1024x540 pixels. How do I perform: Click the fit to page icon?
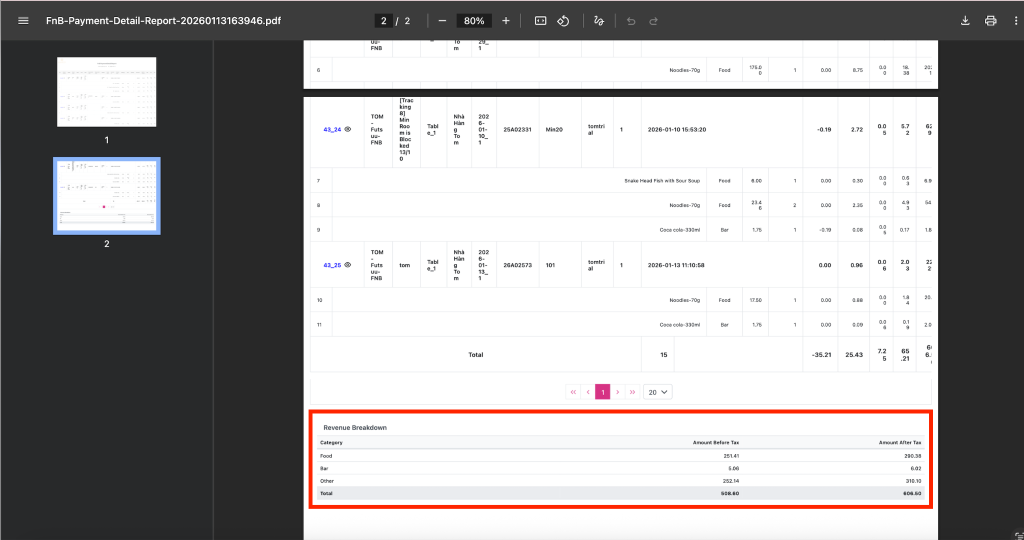click(540, 21)
